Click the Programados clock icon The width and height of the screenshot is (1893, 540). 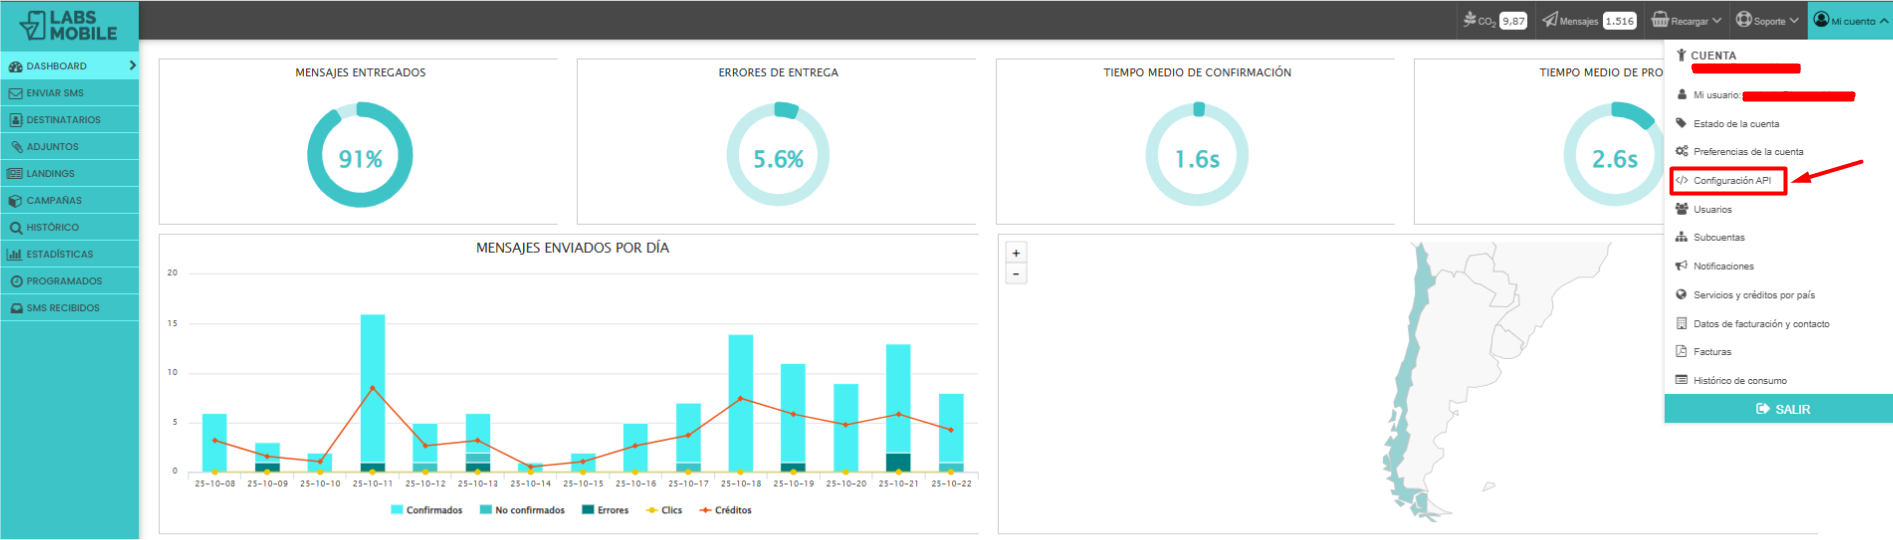(x=15, y=281)
